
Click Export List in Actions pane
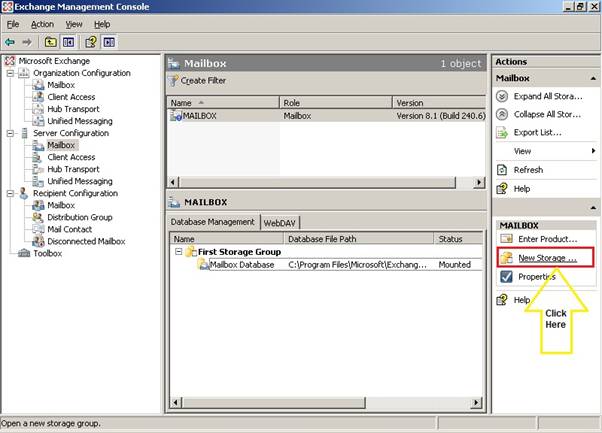tap(537, 132)
